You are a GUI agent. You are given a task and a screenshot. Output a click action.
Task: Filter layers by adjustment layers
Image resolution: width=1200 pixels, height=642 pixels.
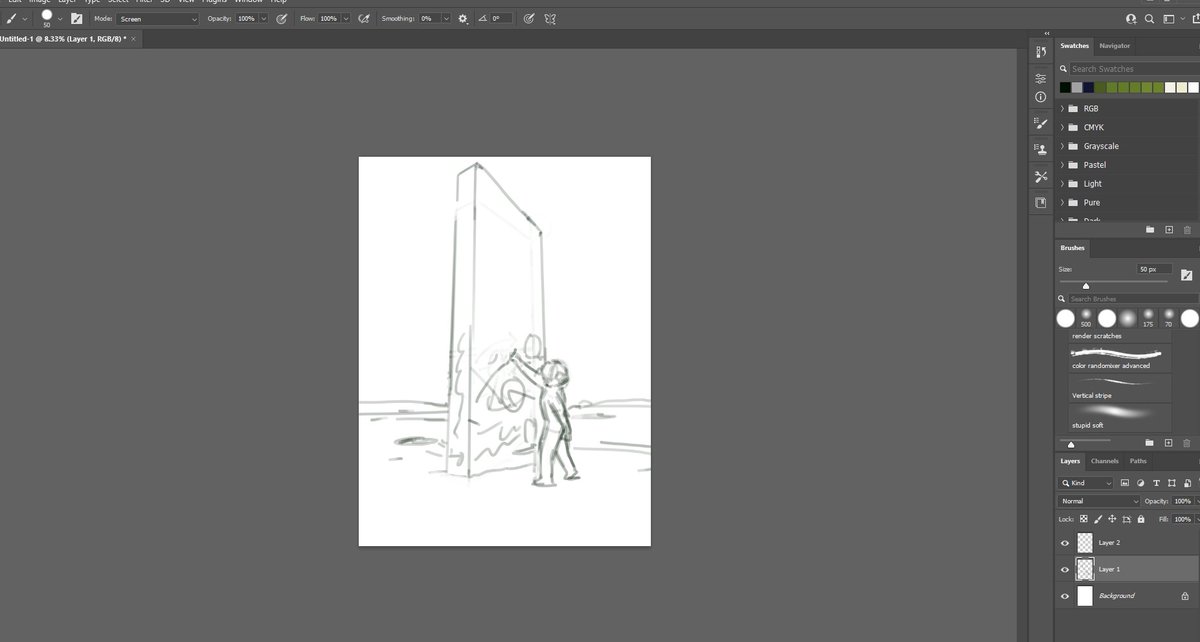pos(1139,483)
